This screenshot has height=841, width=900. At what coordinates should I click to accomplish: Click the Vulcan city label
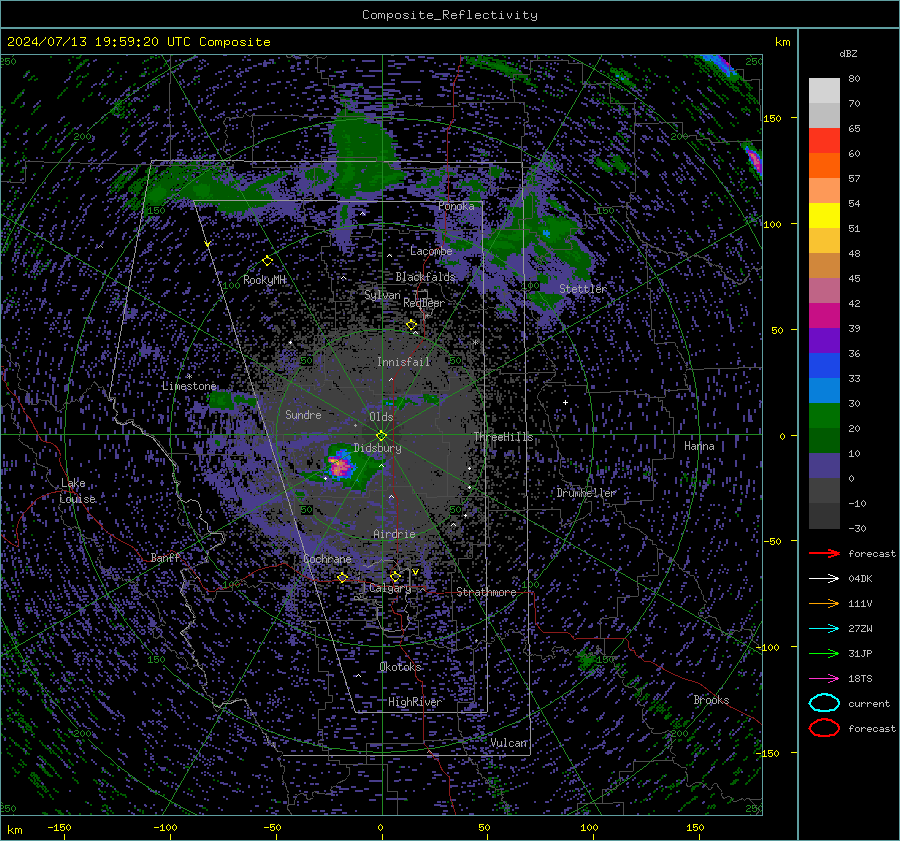click(508, 742)
